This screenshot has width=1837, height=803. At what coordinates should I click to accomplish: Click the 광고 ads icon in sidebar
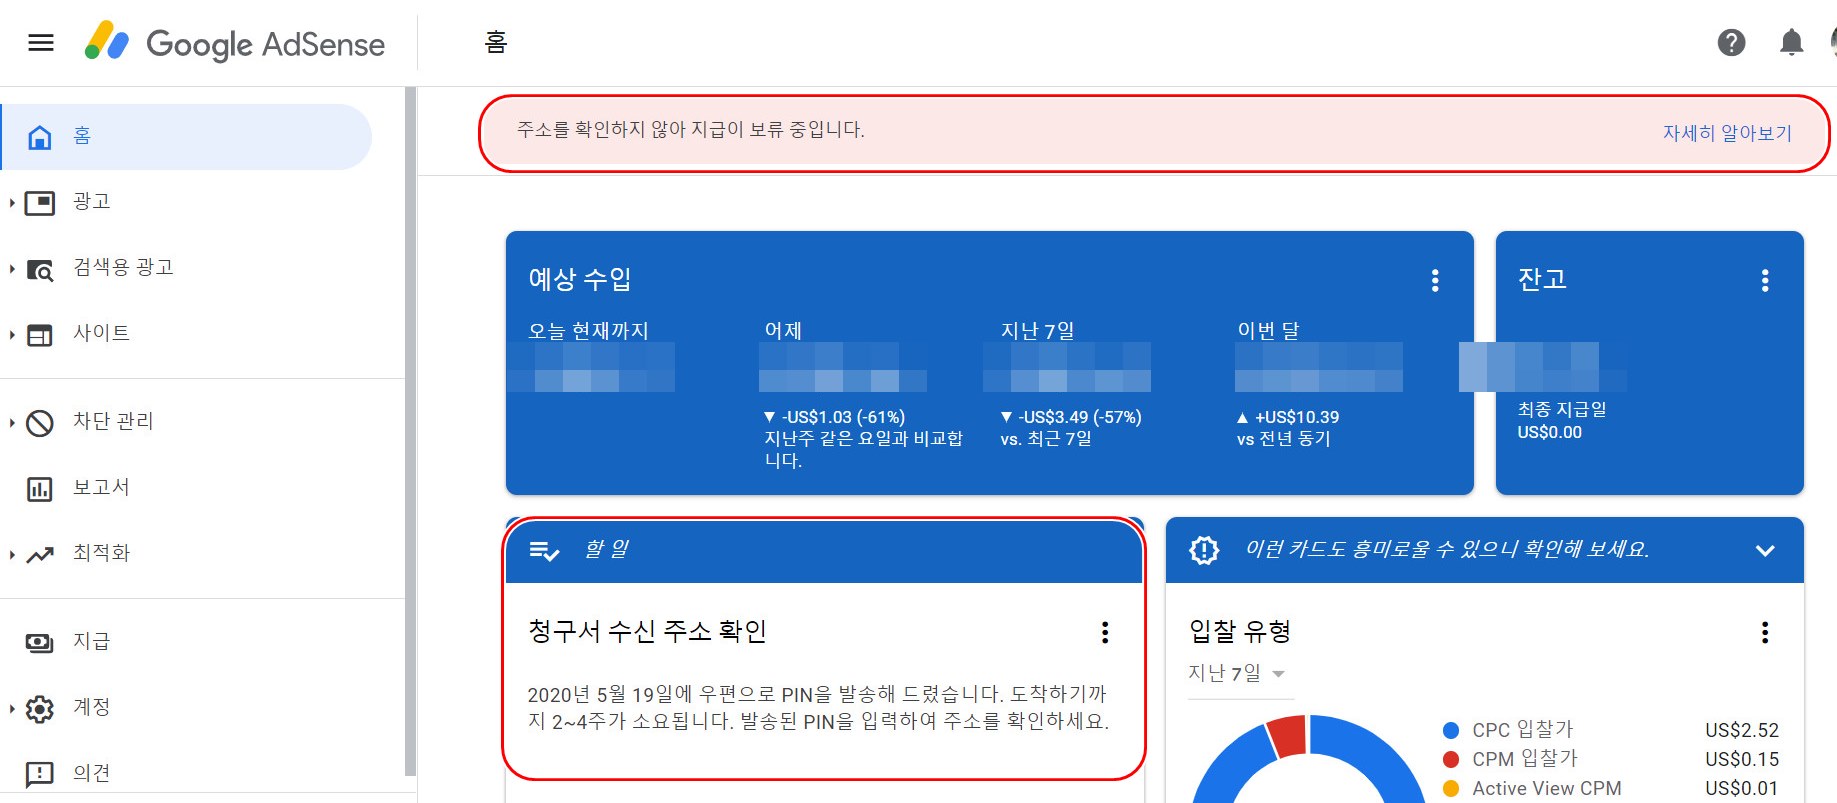[40, 203]
